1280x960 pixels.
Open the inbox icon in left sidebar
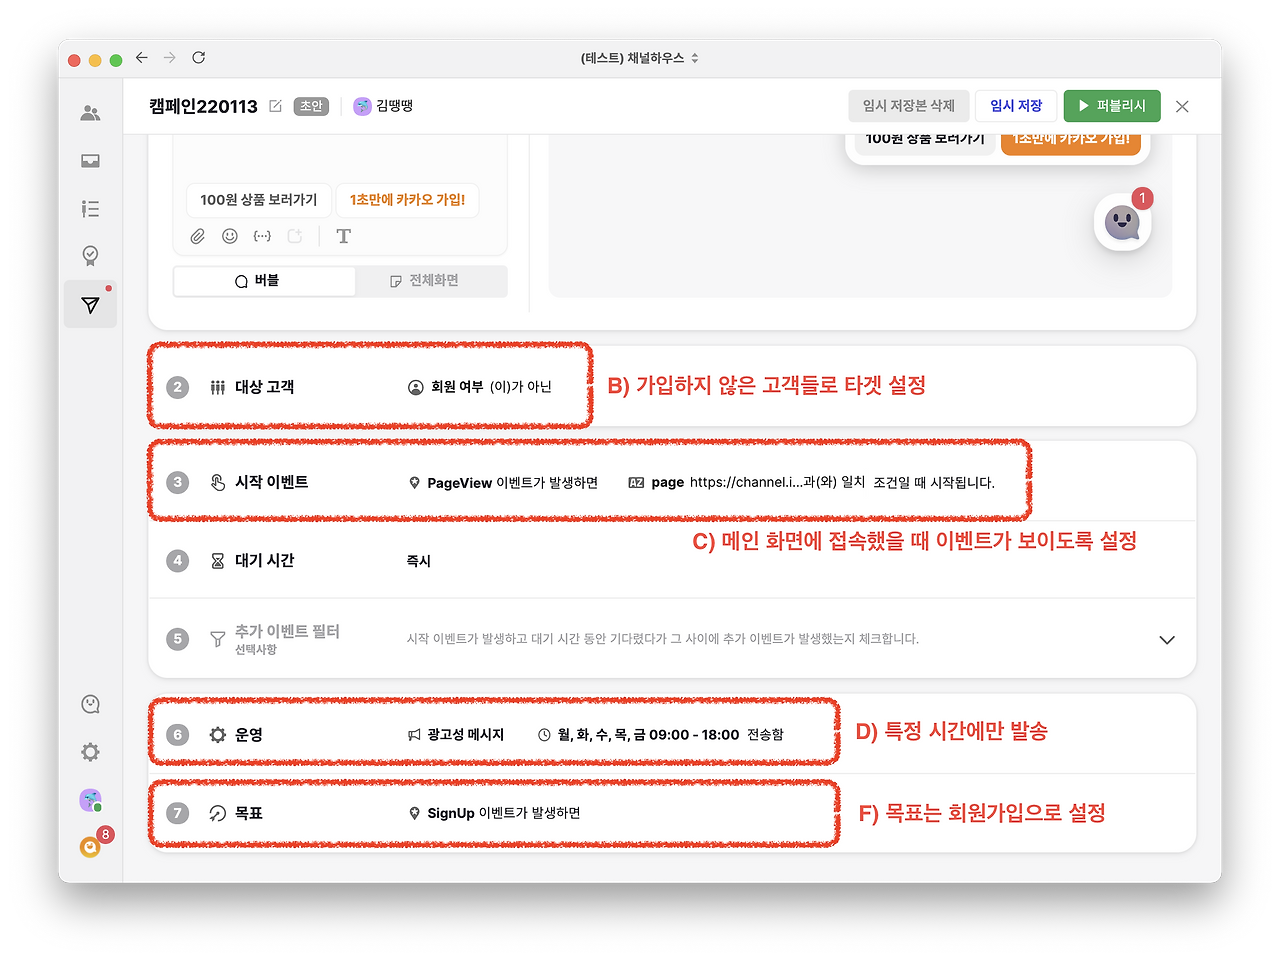(90, 161)
